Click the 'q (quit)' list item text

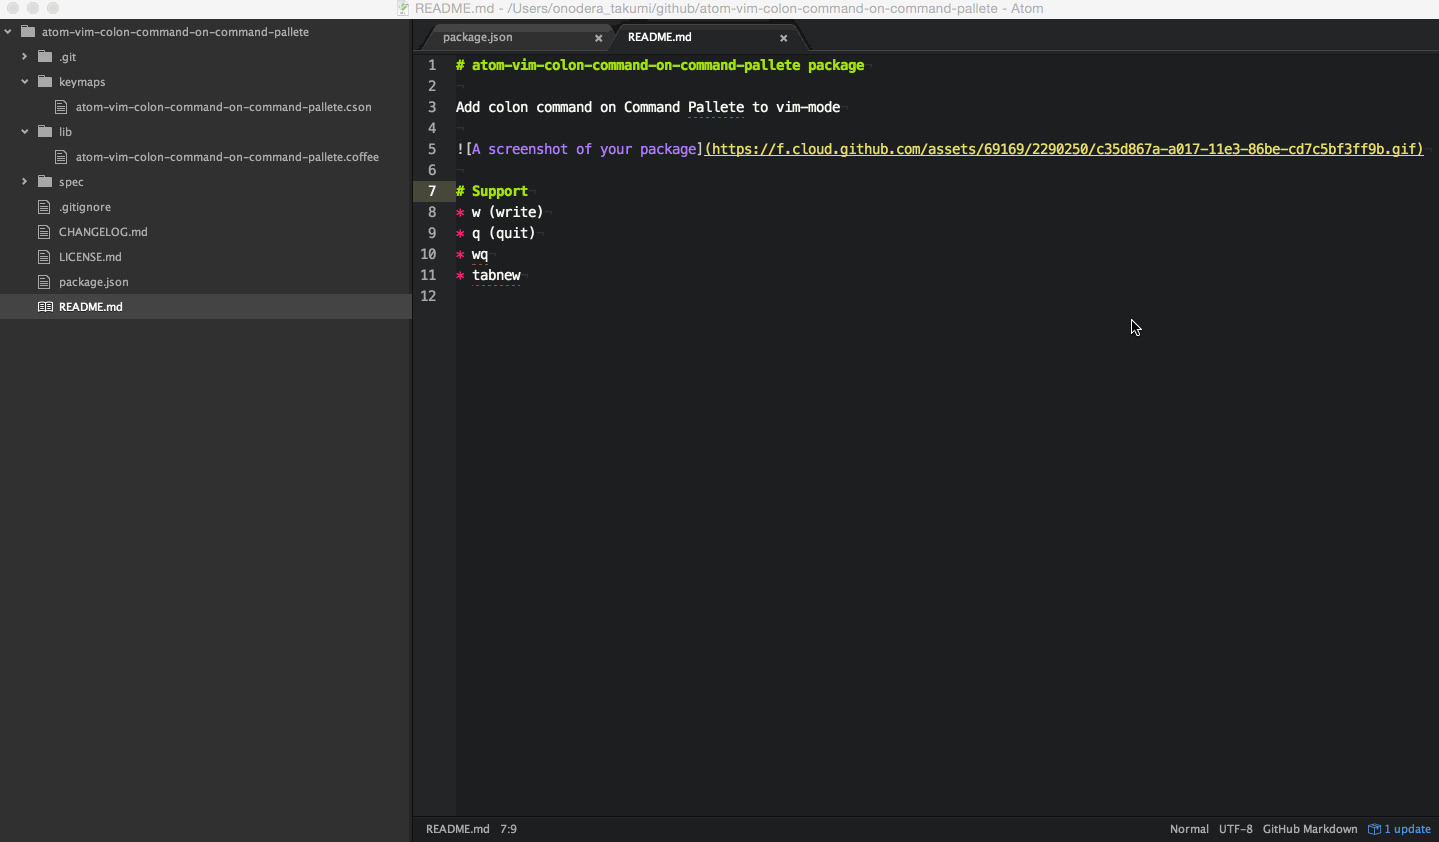(x=504, y=233)
